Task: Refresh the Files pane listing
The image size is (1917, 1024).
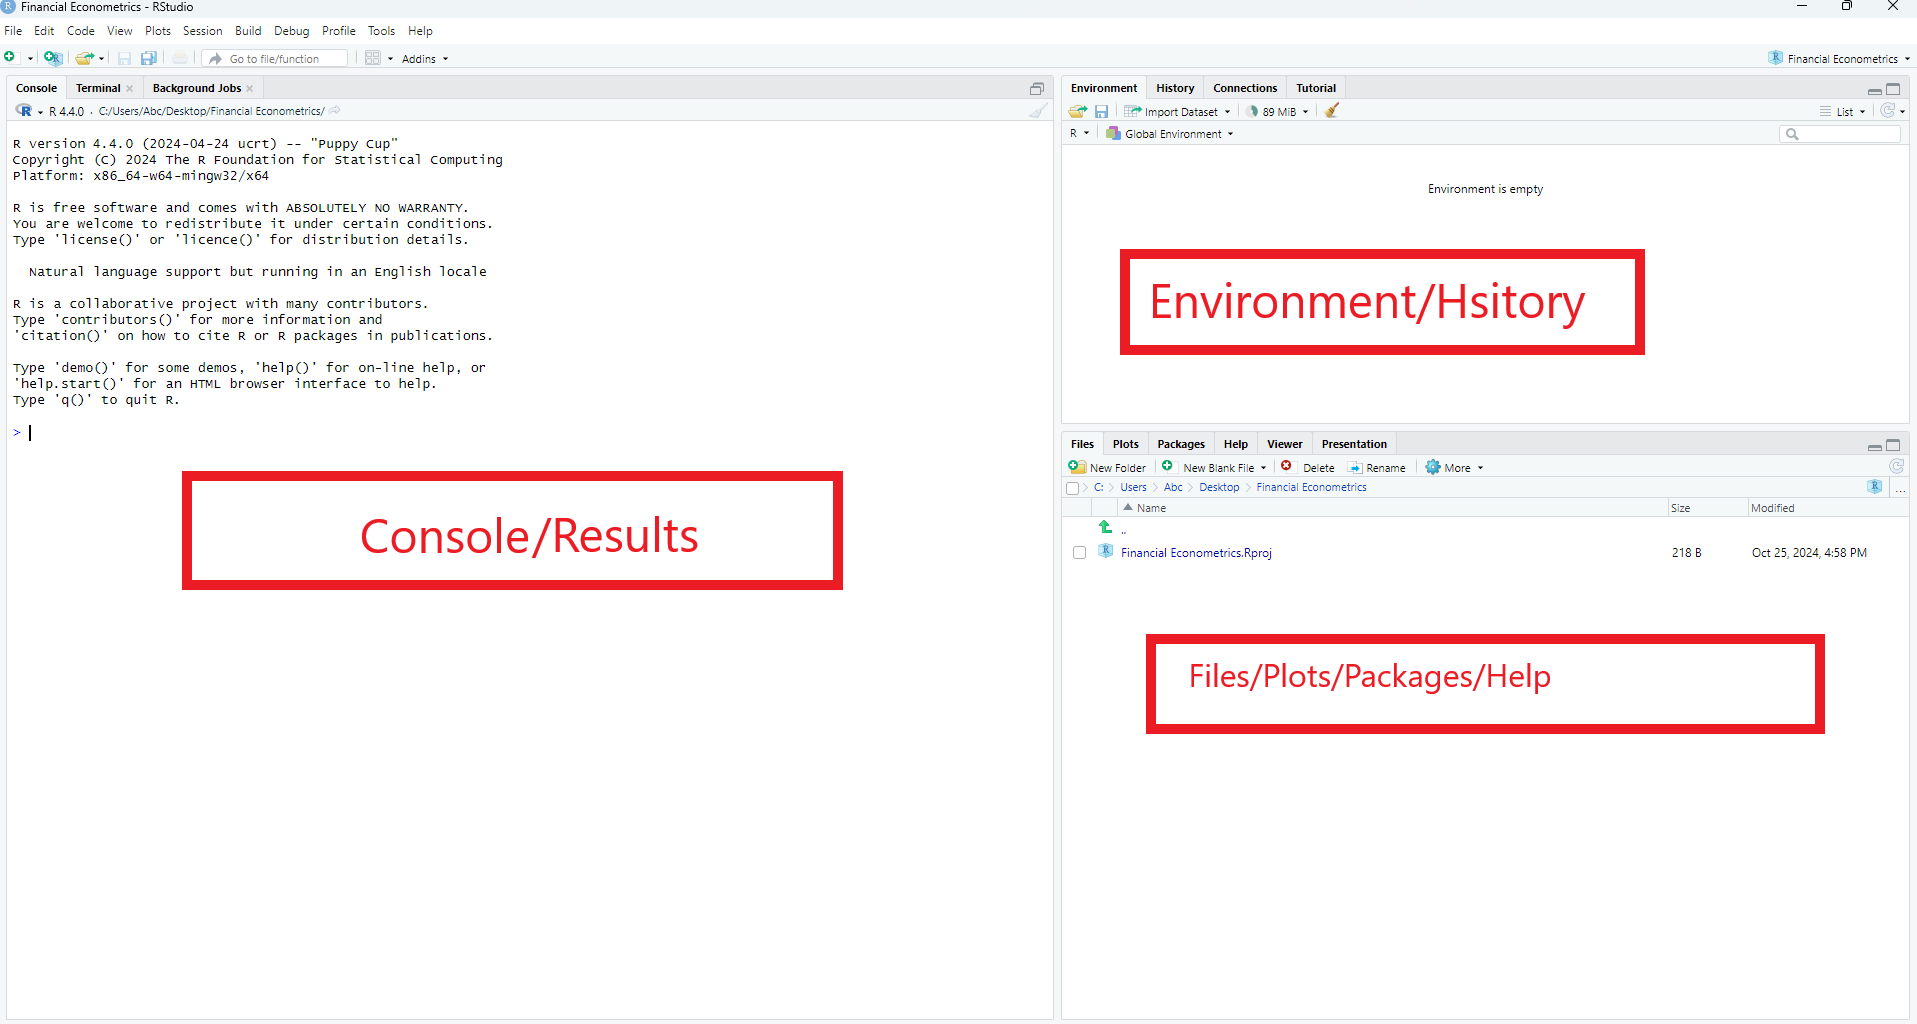Action: point(1896,467)
